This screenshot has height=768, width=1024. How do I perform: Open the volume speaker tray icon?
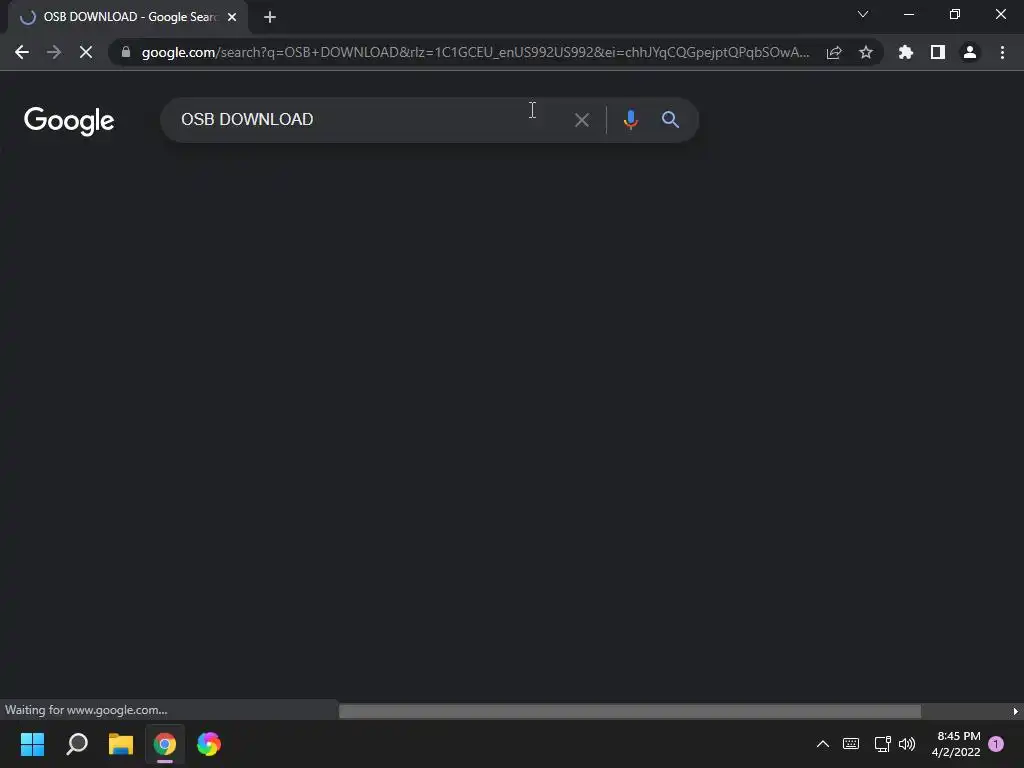point(907,744)
